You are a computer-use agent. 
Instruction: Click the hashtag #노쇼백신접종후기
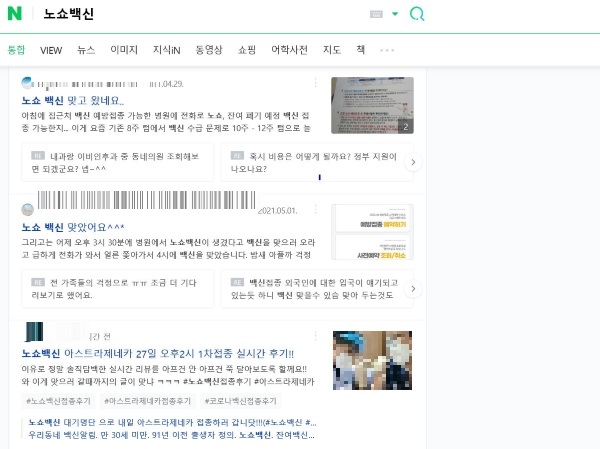click(x=58, y=401)
